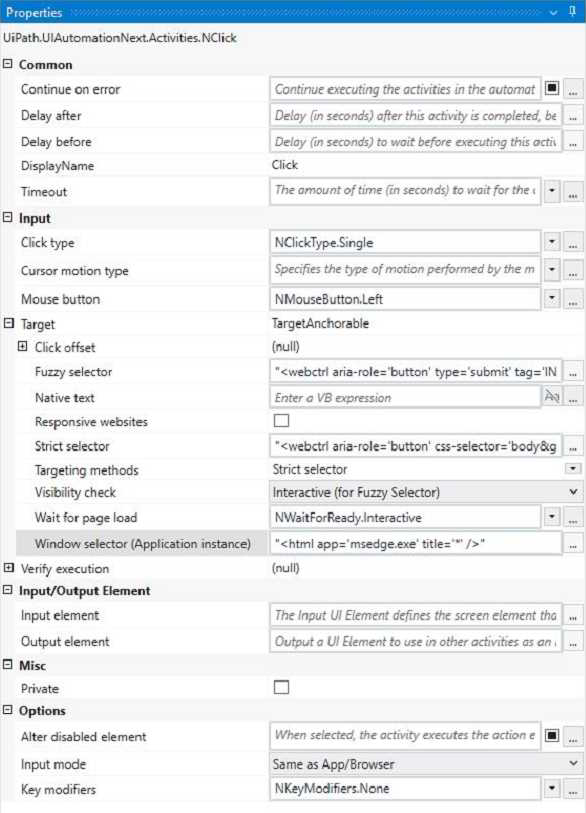
Task: Toggle the Alter disabled element box
Action: coord(552,735)
